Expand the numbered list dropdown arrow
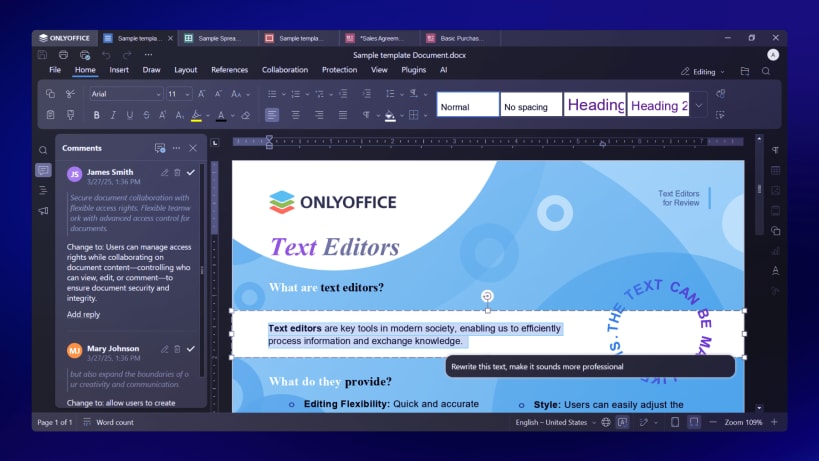 point(307,94)
